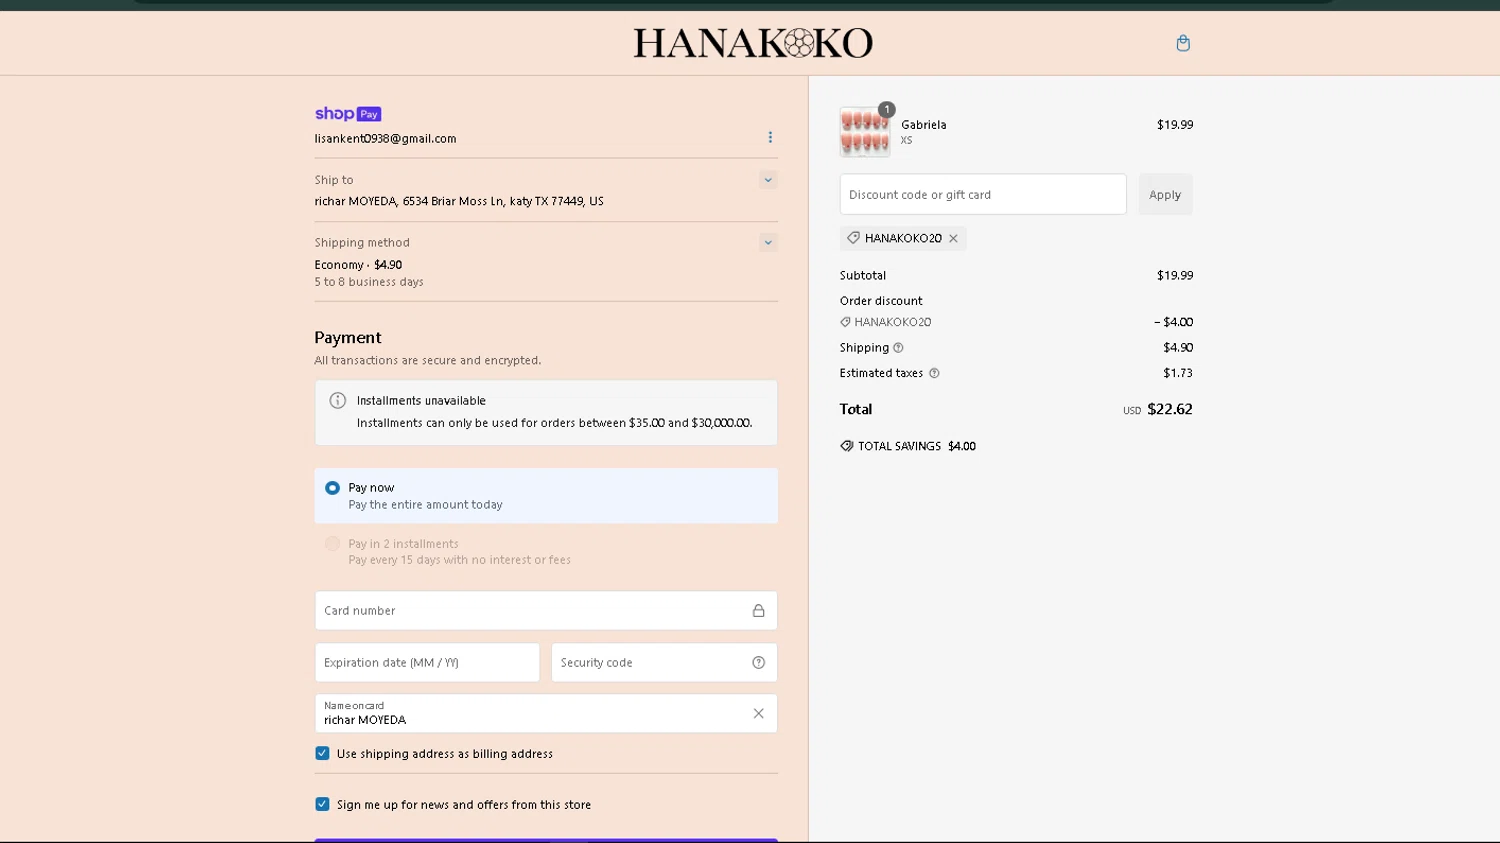The width and height of the screenshot is (1500, 843).
Task: Click the Name on card field
Action: tap(546, 714)
